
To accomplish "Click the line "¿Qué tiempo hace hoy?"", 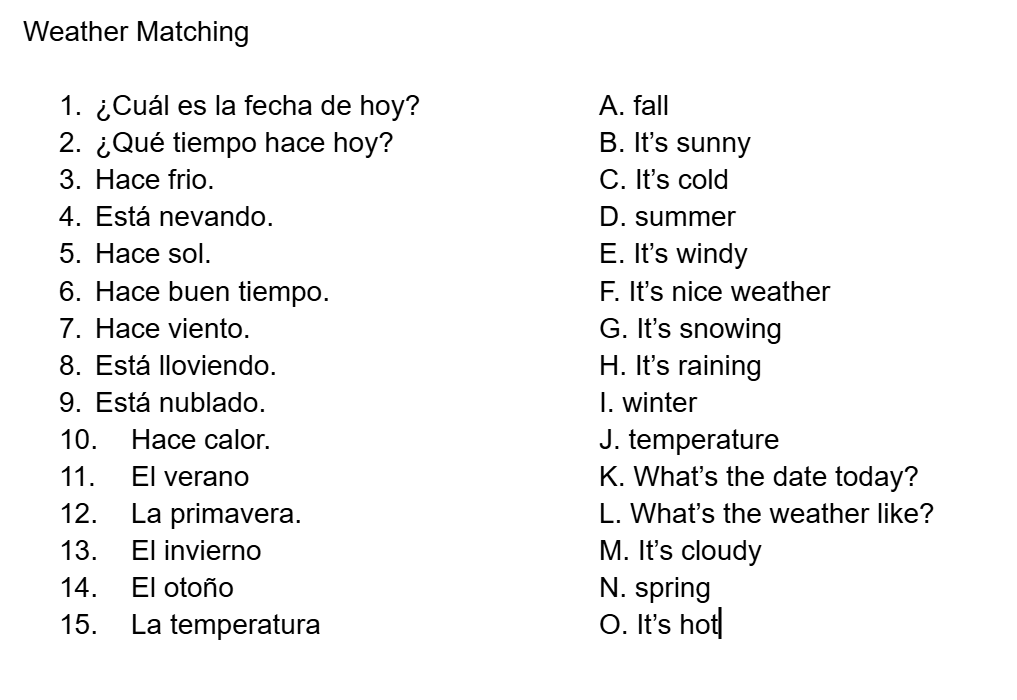I will tap(244, 143).
